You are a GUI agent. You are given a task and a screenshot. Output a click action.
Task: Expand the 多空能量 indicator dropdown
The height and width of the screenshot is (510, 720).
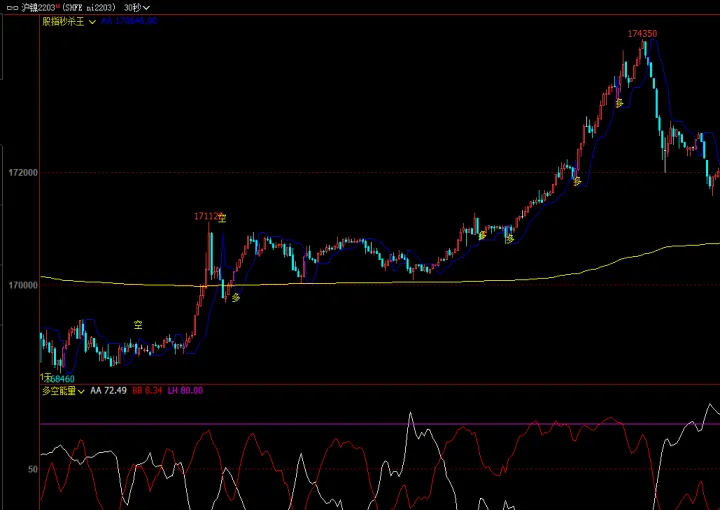pos(83,391)
